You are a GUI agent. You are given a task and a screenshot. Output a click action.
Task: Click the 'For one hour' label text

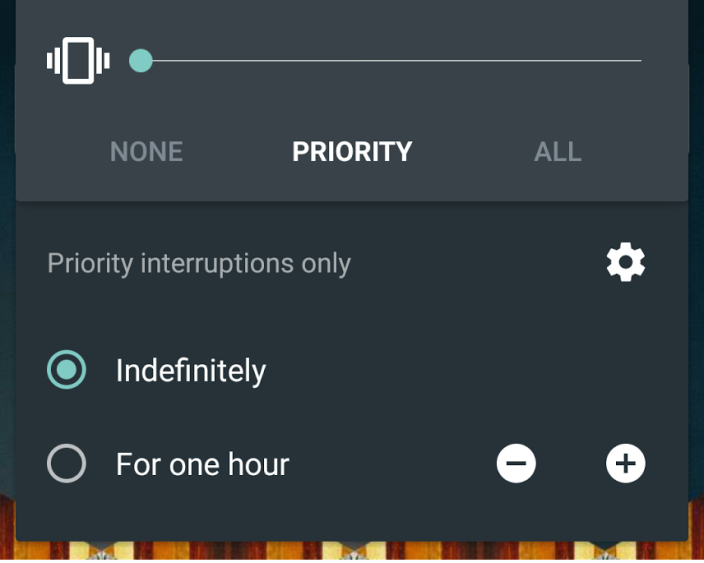pyautogui.click(x=202, y=464)
